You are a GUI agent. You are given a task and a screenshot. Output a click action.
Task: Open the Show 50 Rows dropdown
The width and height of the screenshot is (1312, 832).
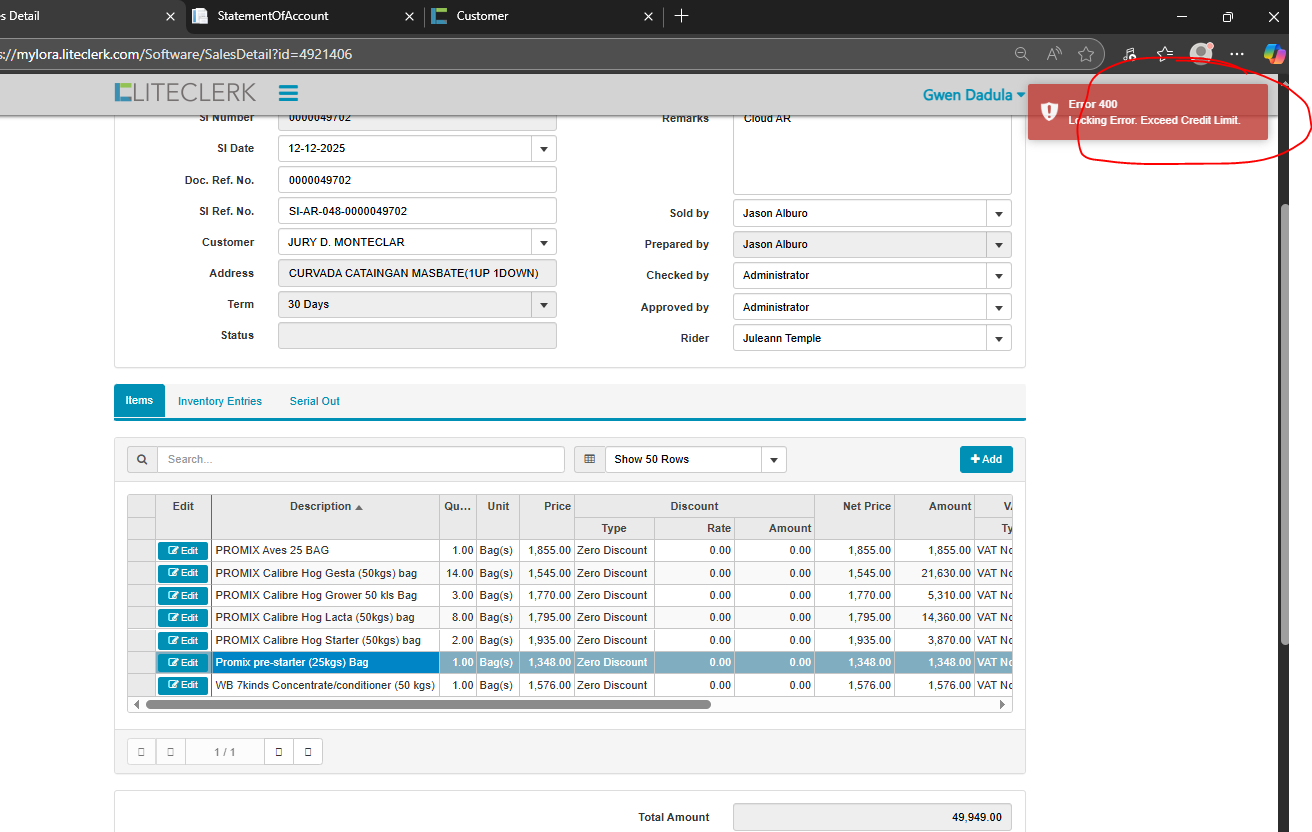coord(773,460)
